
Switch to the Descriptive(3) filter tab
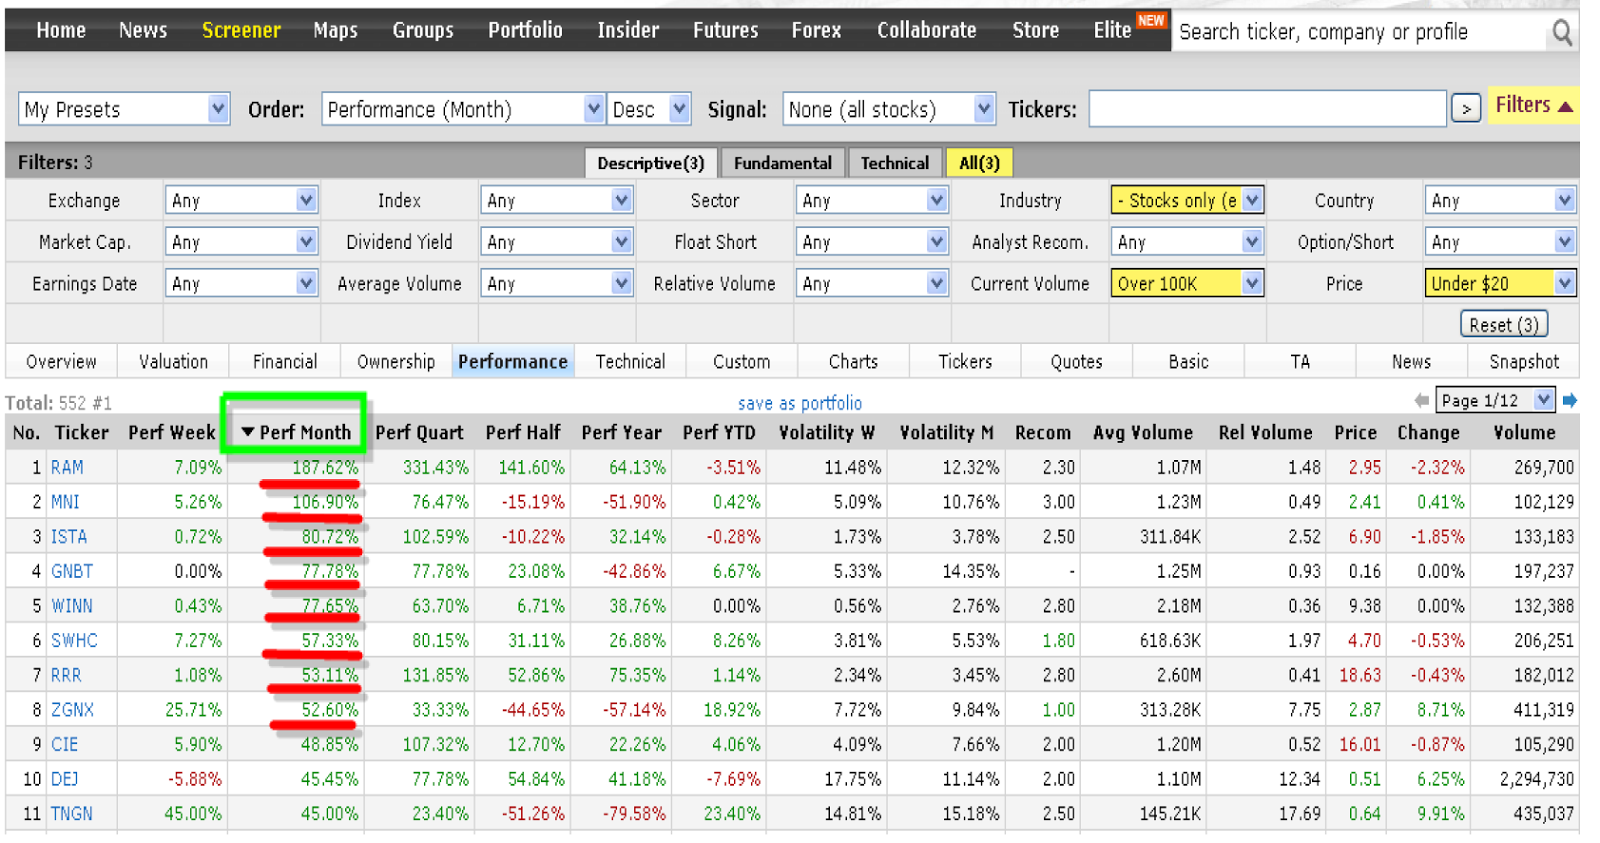click(x=651, y=163)
